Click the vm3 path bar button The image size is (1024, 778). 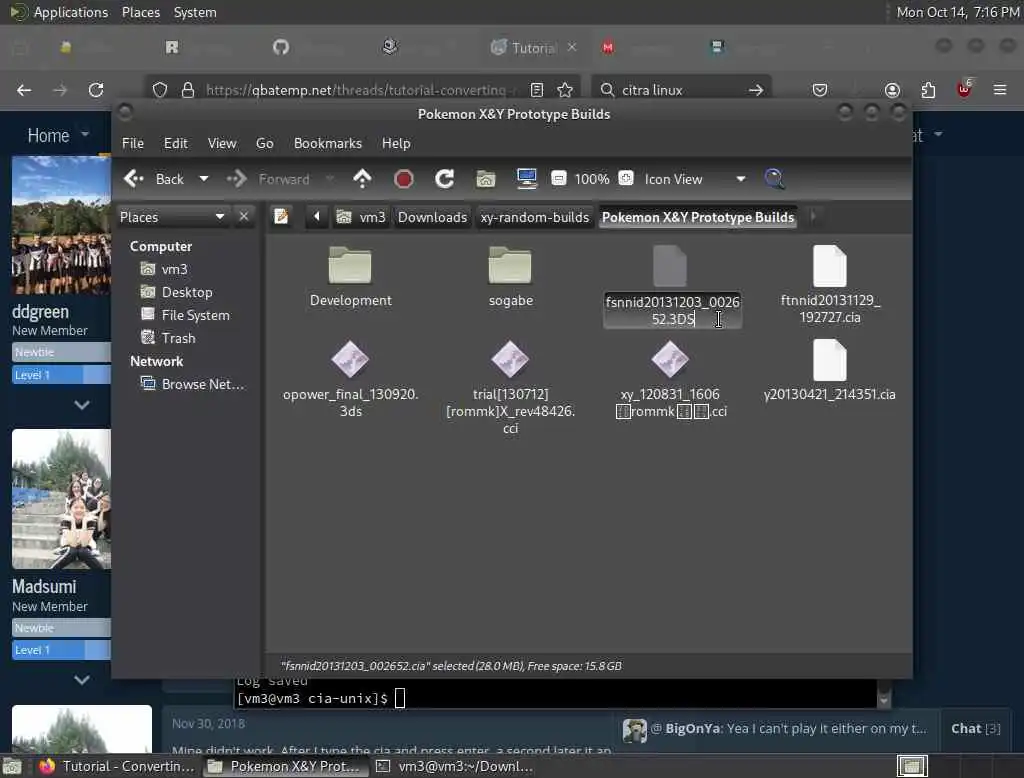tap(361, 217)
